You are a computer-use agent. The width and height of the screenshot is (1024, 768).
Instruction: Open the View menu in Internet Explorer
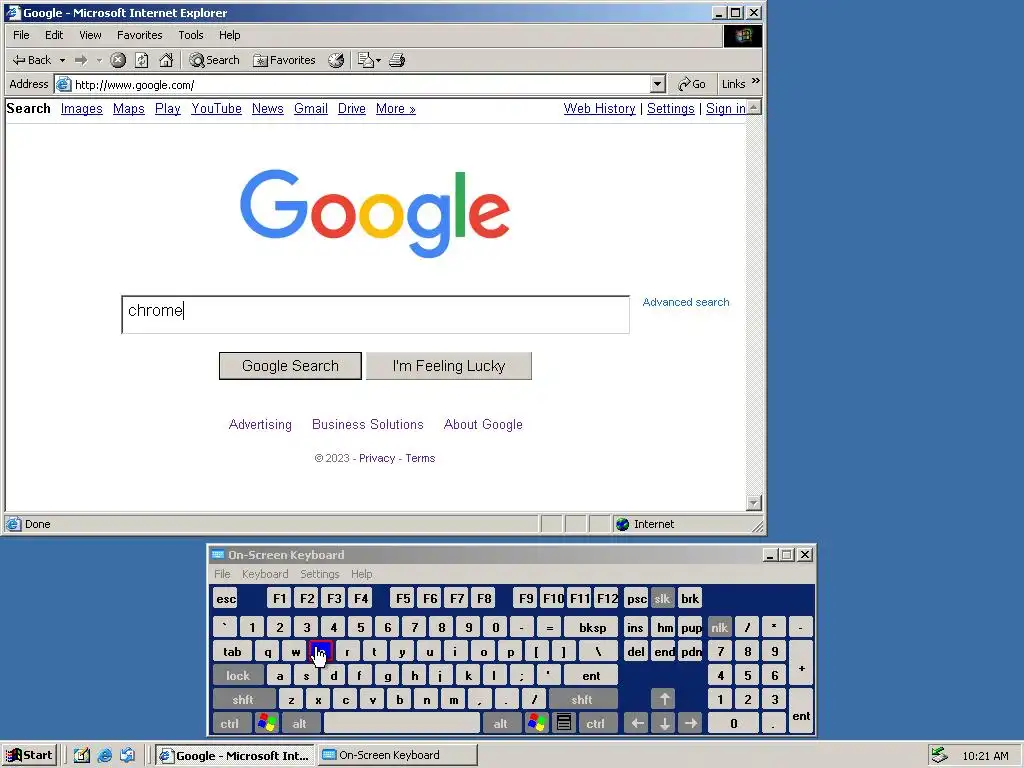point(90,35)
